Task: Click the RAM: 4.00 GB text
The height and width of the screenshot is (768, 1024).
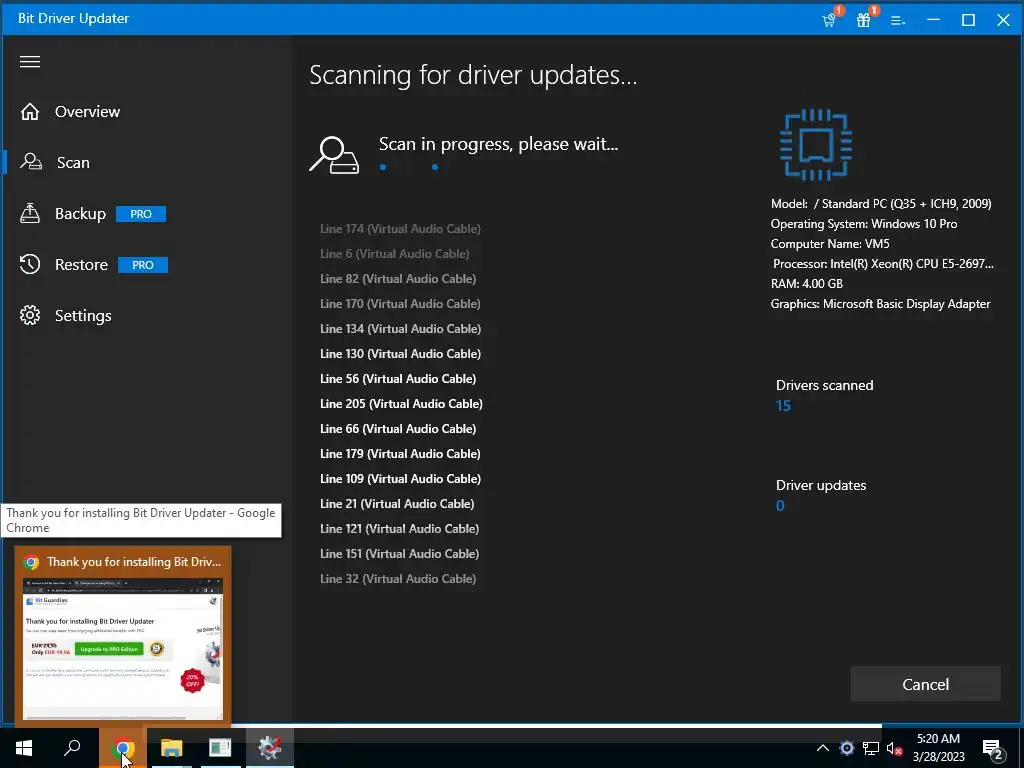Action: tap(807, 283)
